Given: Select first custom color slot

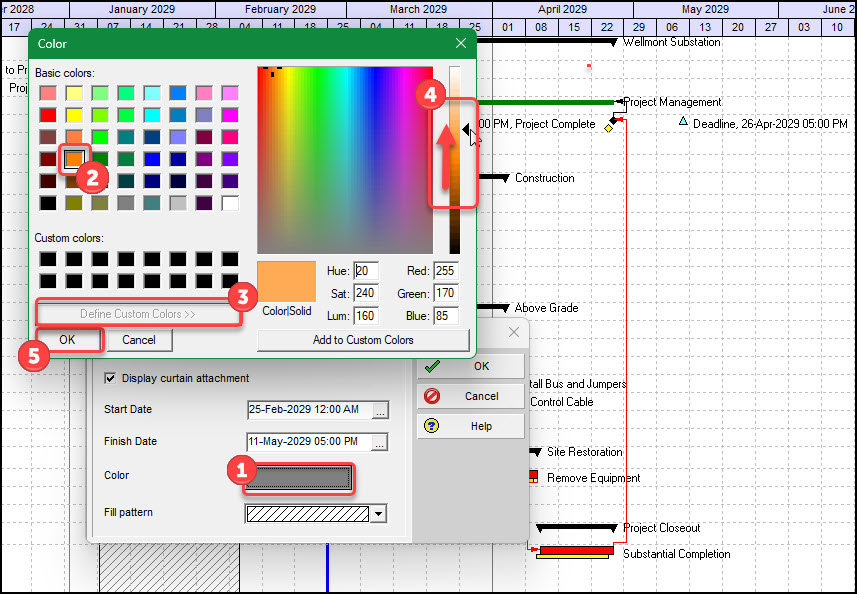Looking at the screenshot, I should [x=48, y=259].
